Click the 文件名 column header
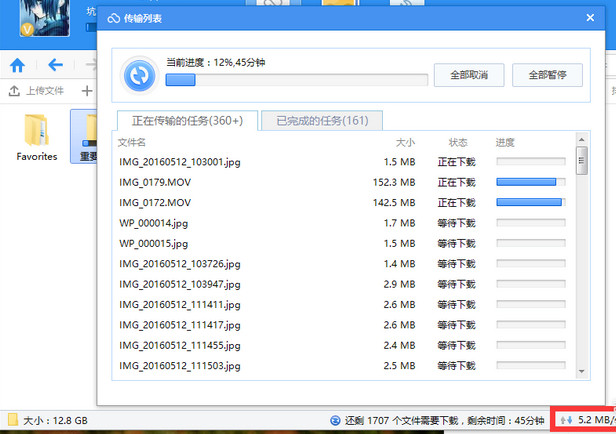The width and height of the screenshot is (616, 434). (x=132, y=142)
